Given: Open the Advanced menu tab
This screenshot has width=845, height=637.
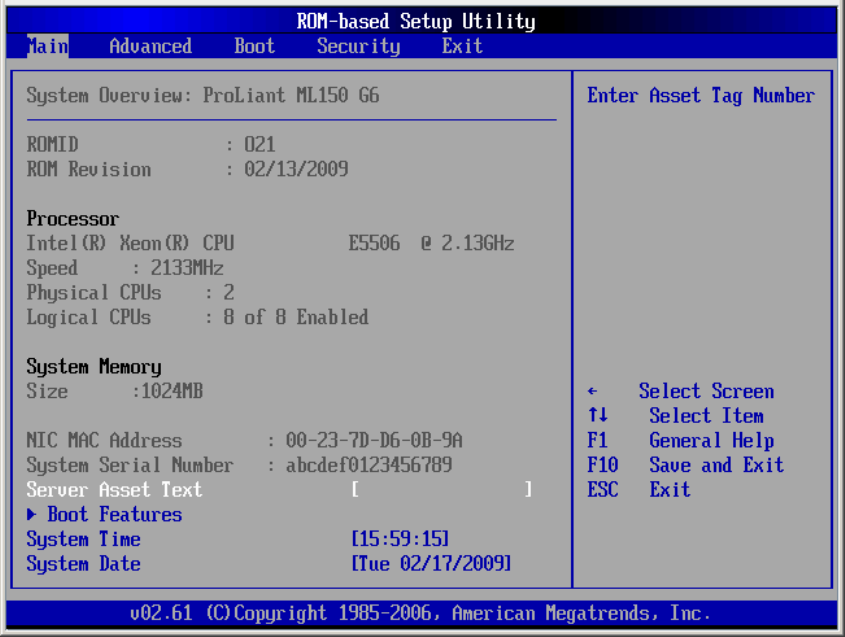Looking at the screenshot, I should tap(150, 46).
